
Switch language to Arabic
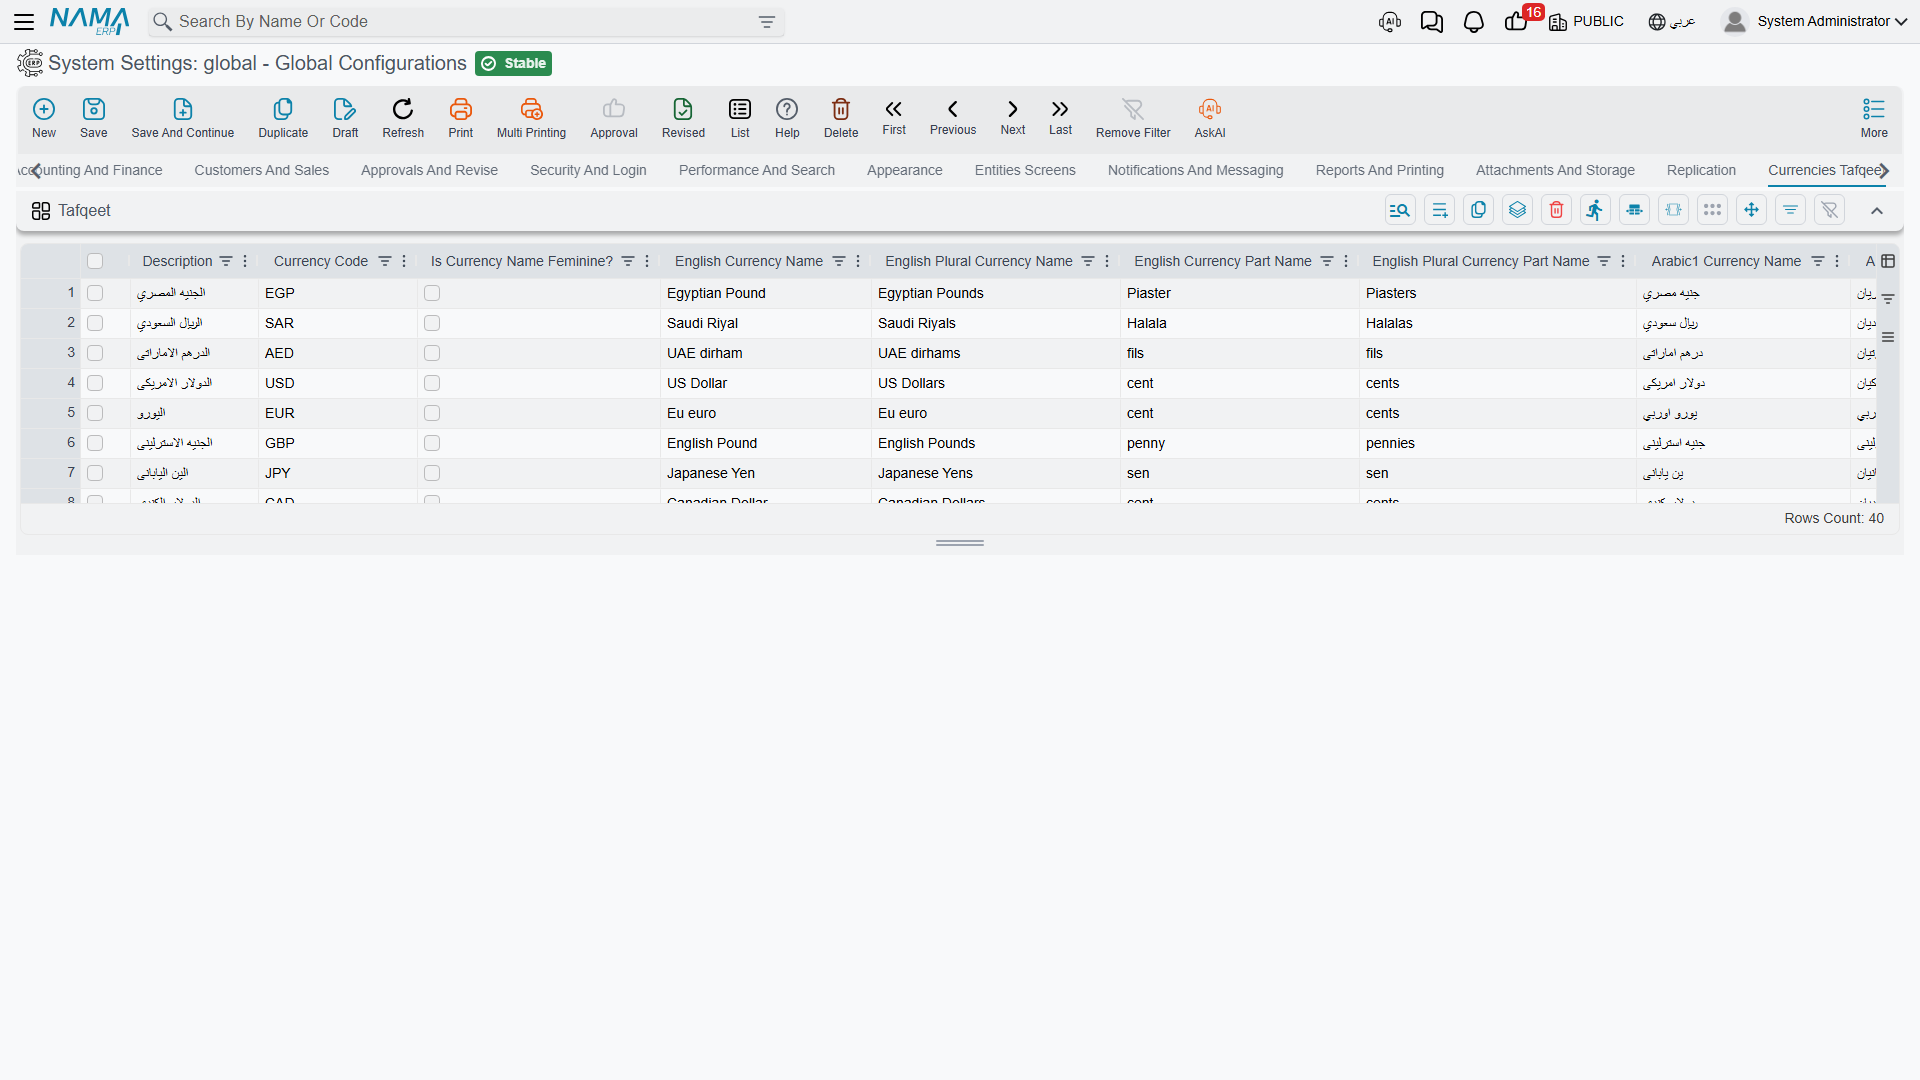(x=1671, y=22)
